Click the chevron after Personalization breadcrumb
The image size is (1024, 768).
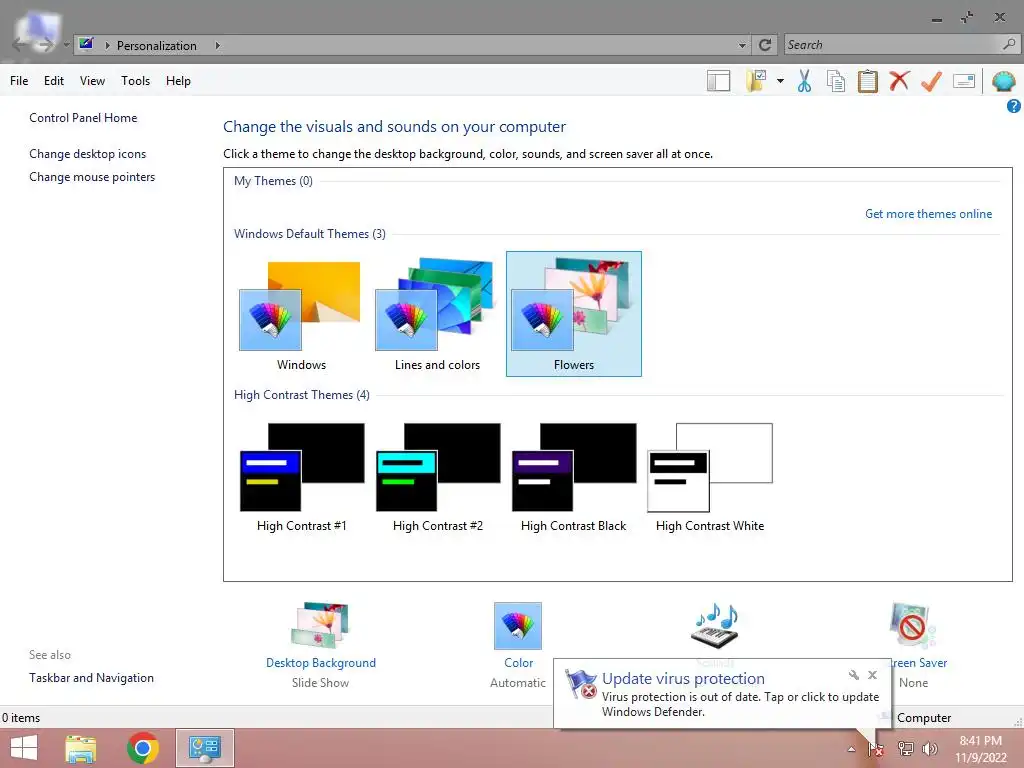pos(217,46)
